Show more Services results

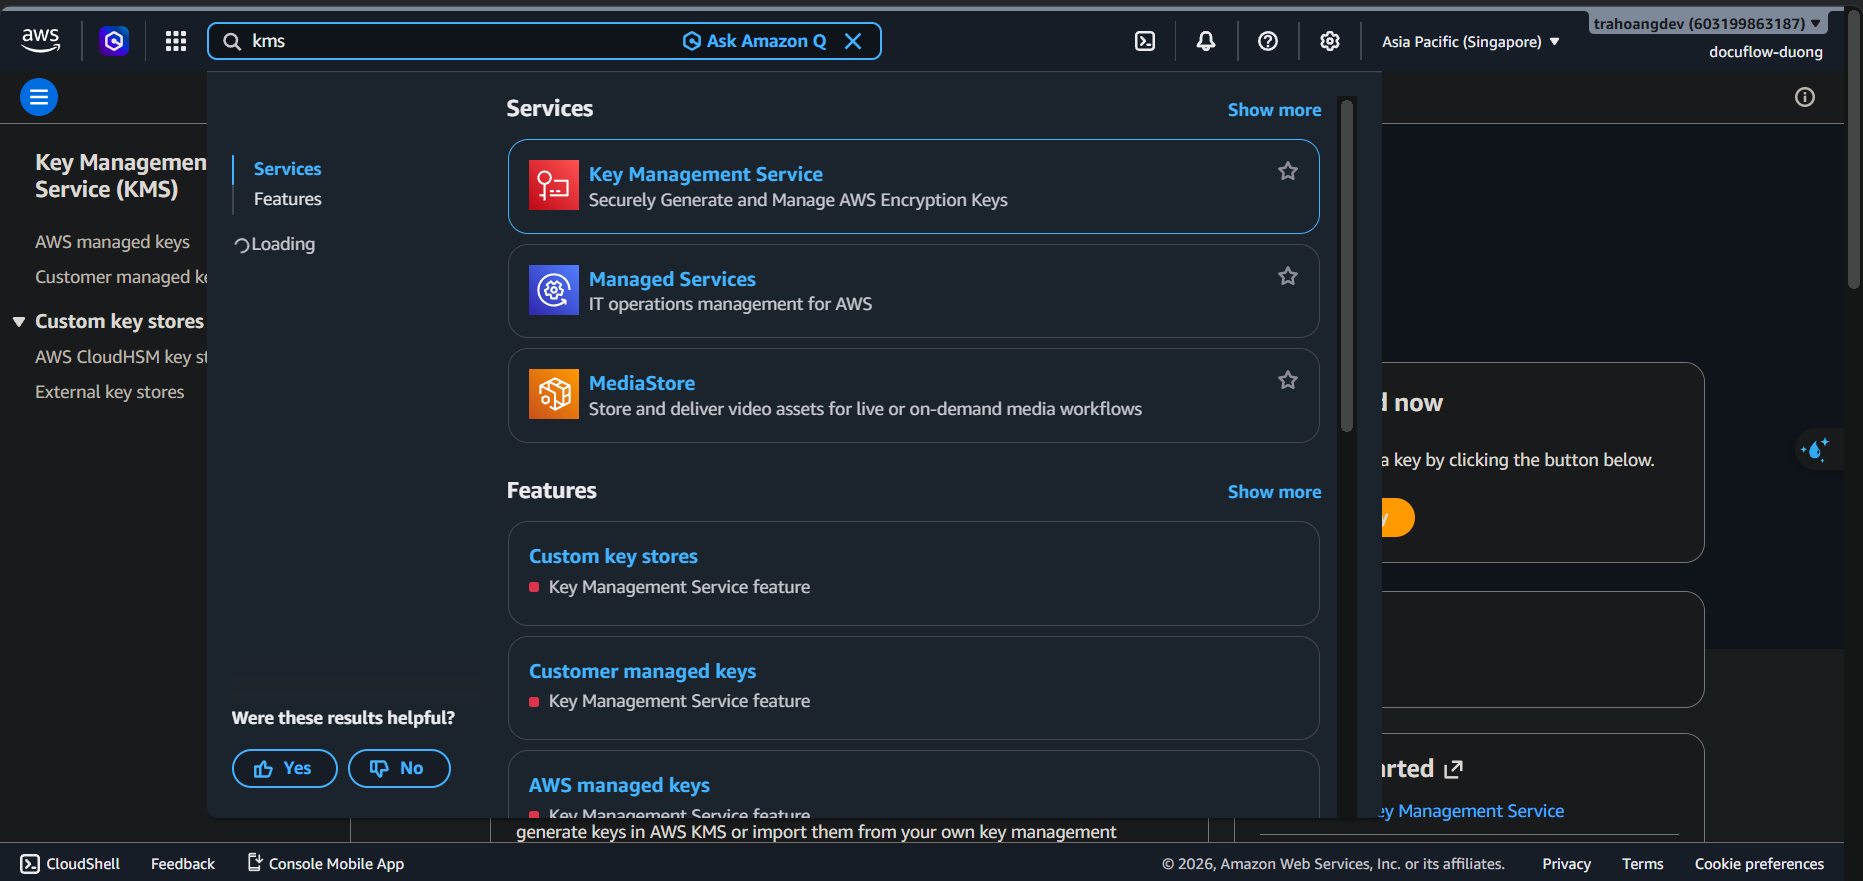tap(1274, 110)
